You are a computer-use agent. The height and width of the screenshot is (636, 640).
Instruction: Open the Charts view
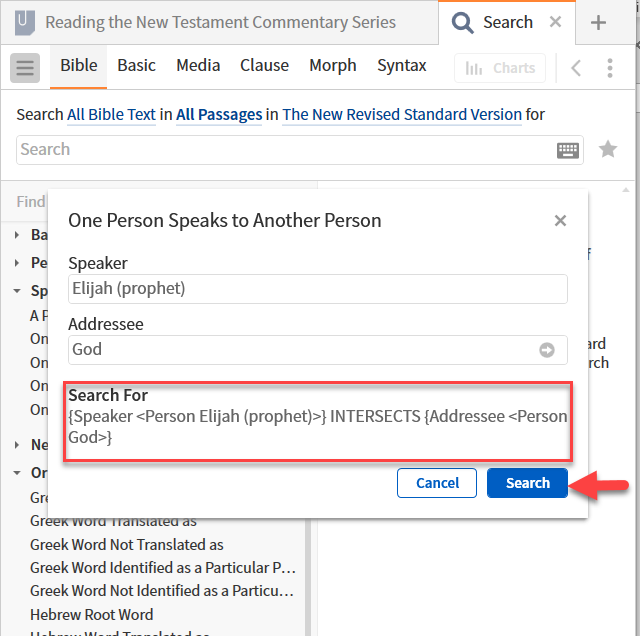point(500,68)
